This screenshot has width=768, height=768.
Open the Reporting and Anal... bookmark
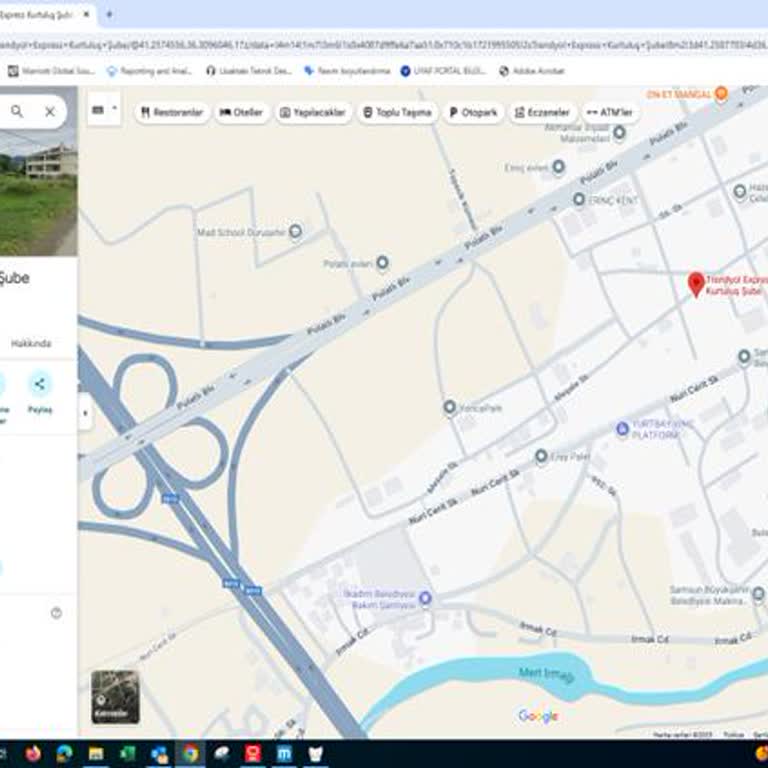pyautogui.click(x=149, y=71)
